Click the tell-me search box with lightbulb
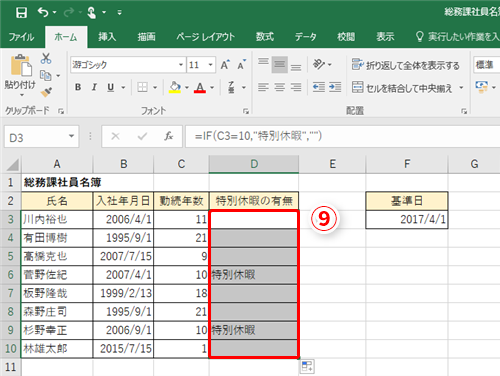This screenshot has width=500, height=376. (457, 37)
